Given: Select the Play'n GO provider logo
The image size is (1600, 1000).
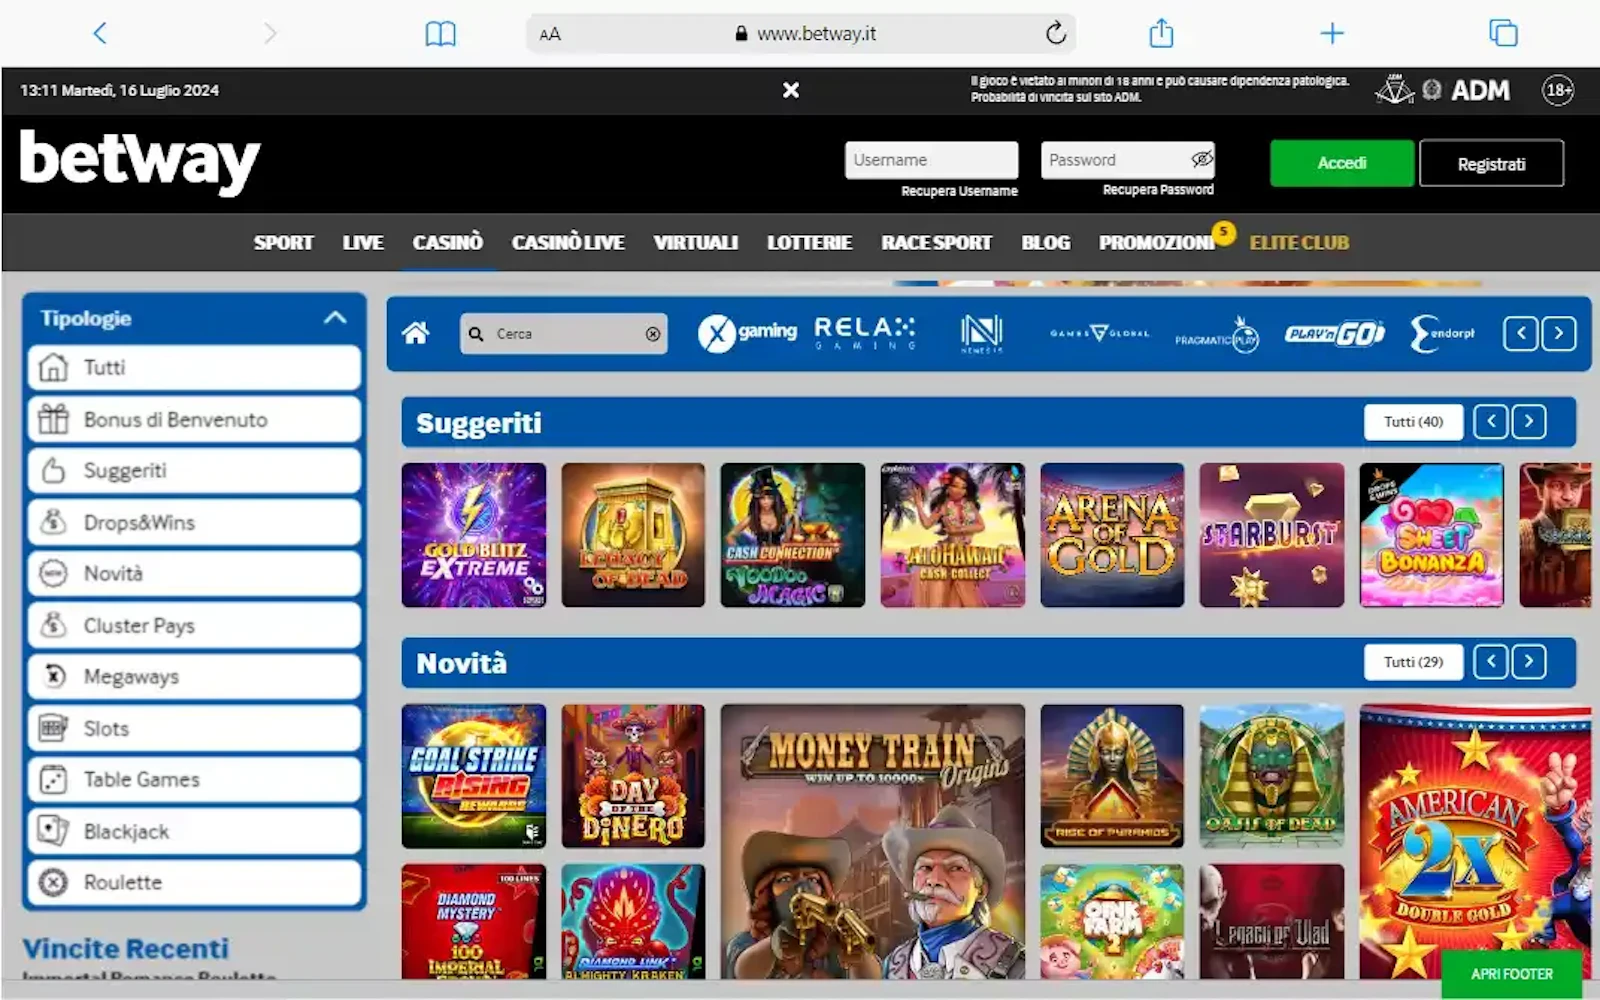Looking at the screenshot, I should point(1334,334).
